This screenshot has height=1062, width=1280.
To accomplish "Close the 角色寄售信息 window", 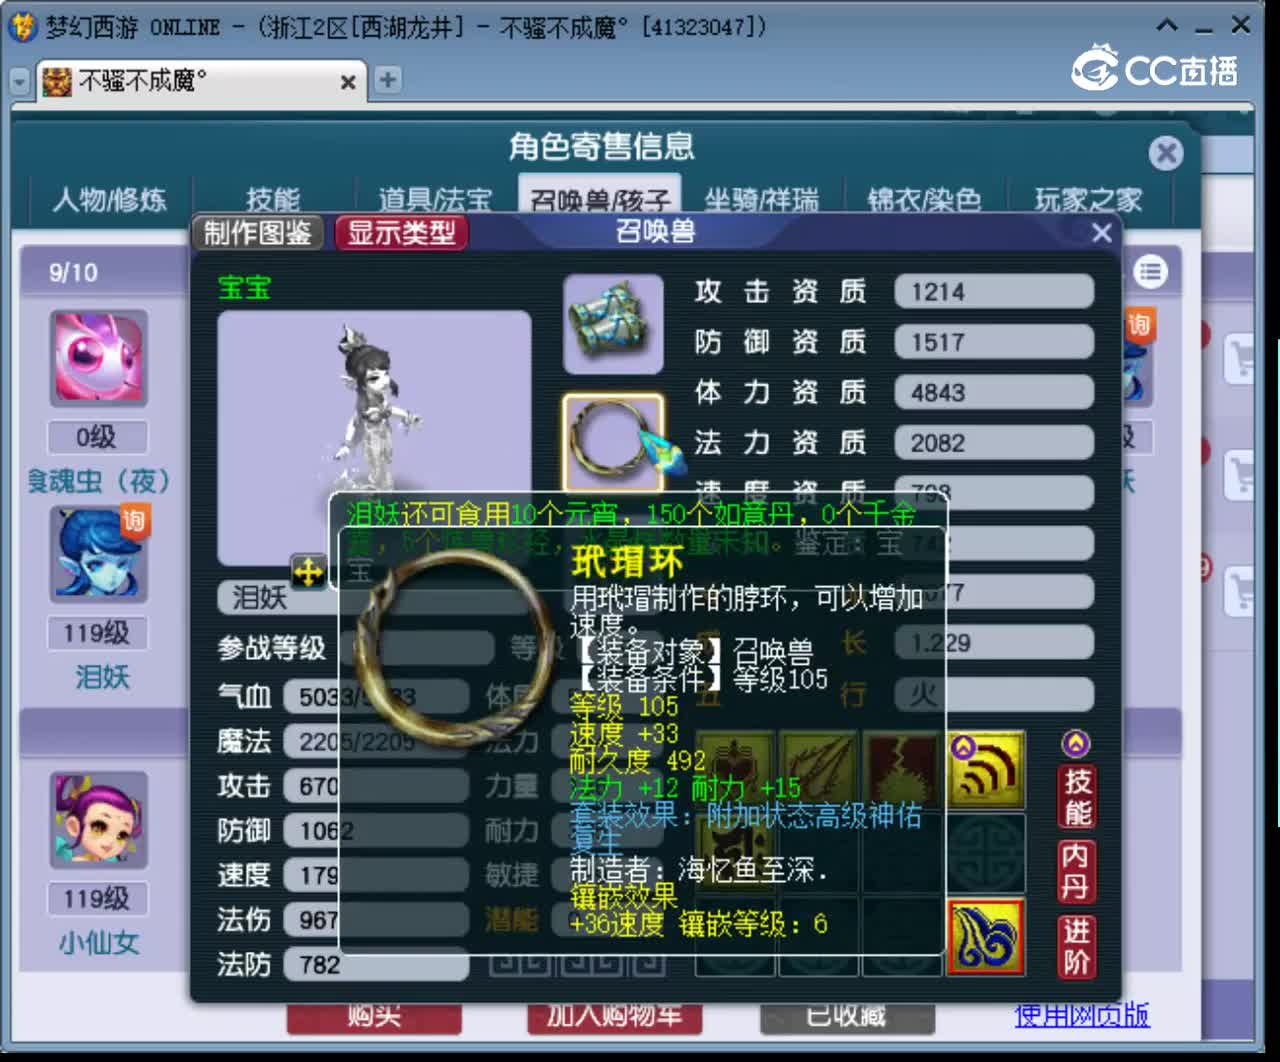I will (1165, 153).
